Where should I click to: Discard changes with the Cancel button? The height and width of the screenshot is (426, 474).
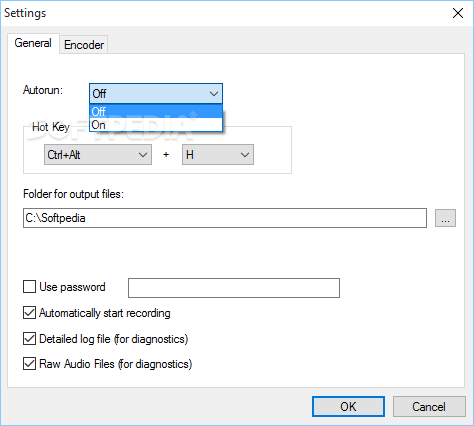tap(429, 407)
